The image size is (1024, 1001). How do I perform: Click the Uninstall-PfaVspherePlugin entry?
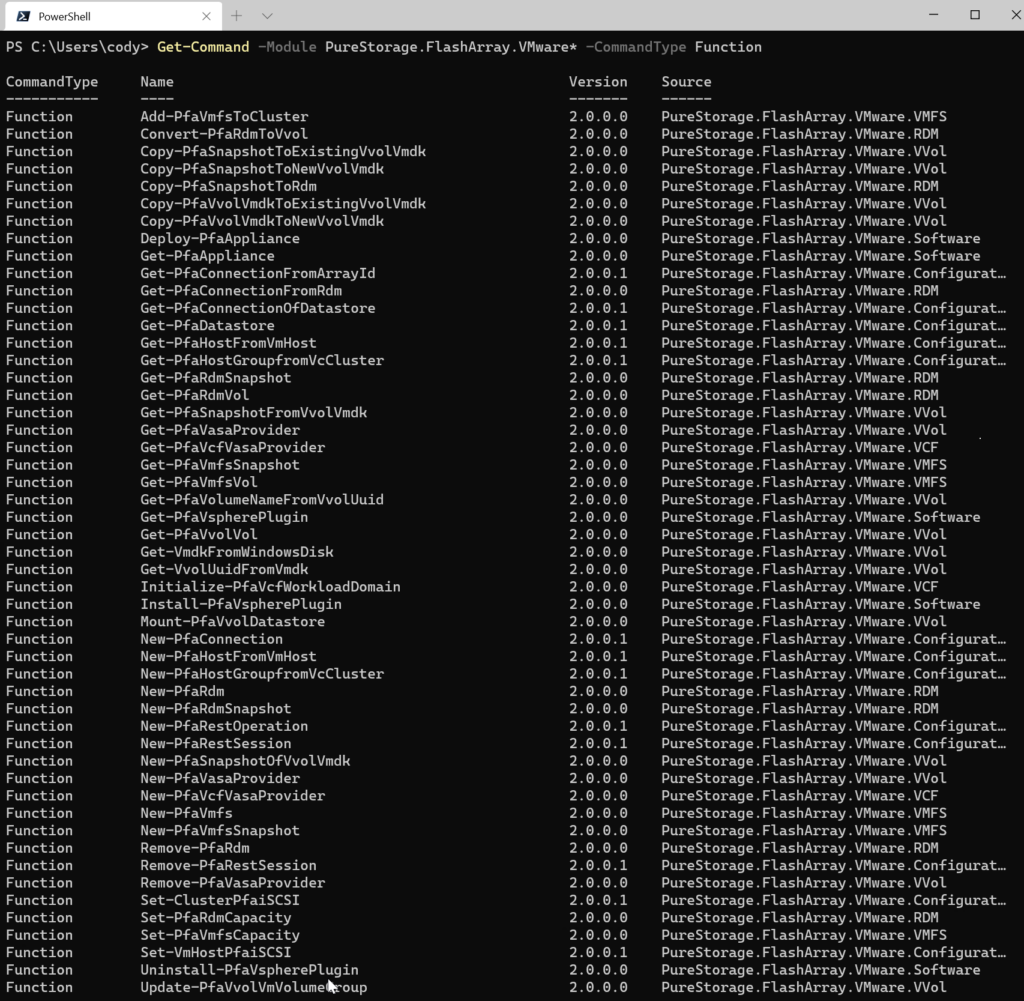pyautogui.click(x=249, y=970)
